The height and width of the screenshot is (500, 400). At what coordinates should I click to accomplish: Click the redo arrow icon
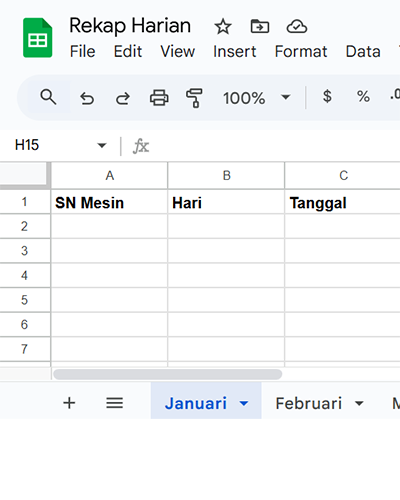click(x=123, y=98)
